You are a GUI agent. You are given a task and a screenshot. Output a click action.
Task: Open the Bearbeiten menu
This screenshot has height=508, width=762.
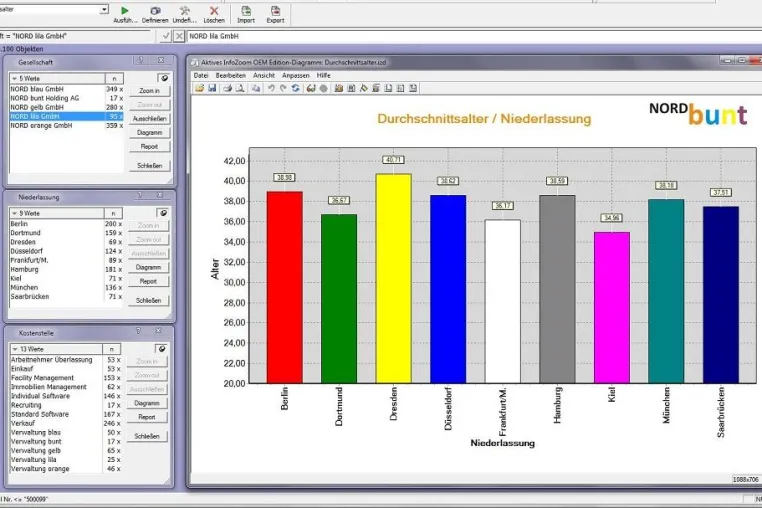[230, 75]
